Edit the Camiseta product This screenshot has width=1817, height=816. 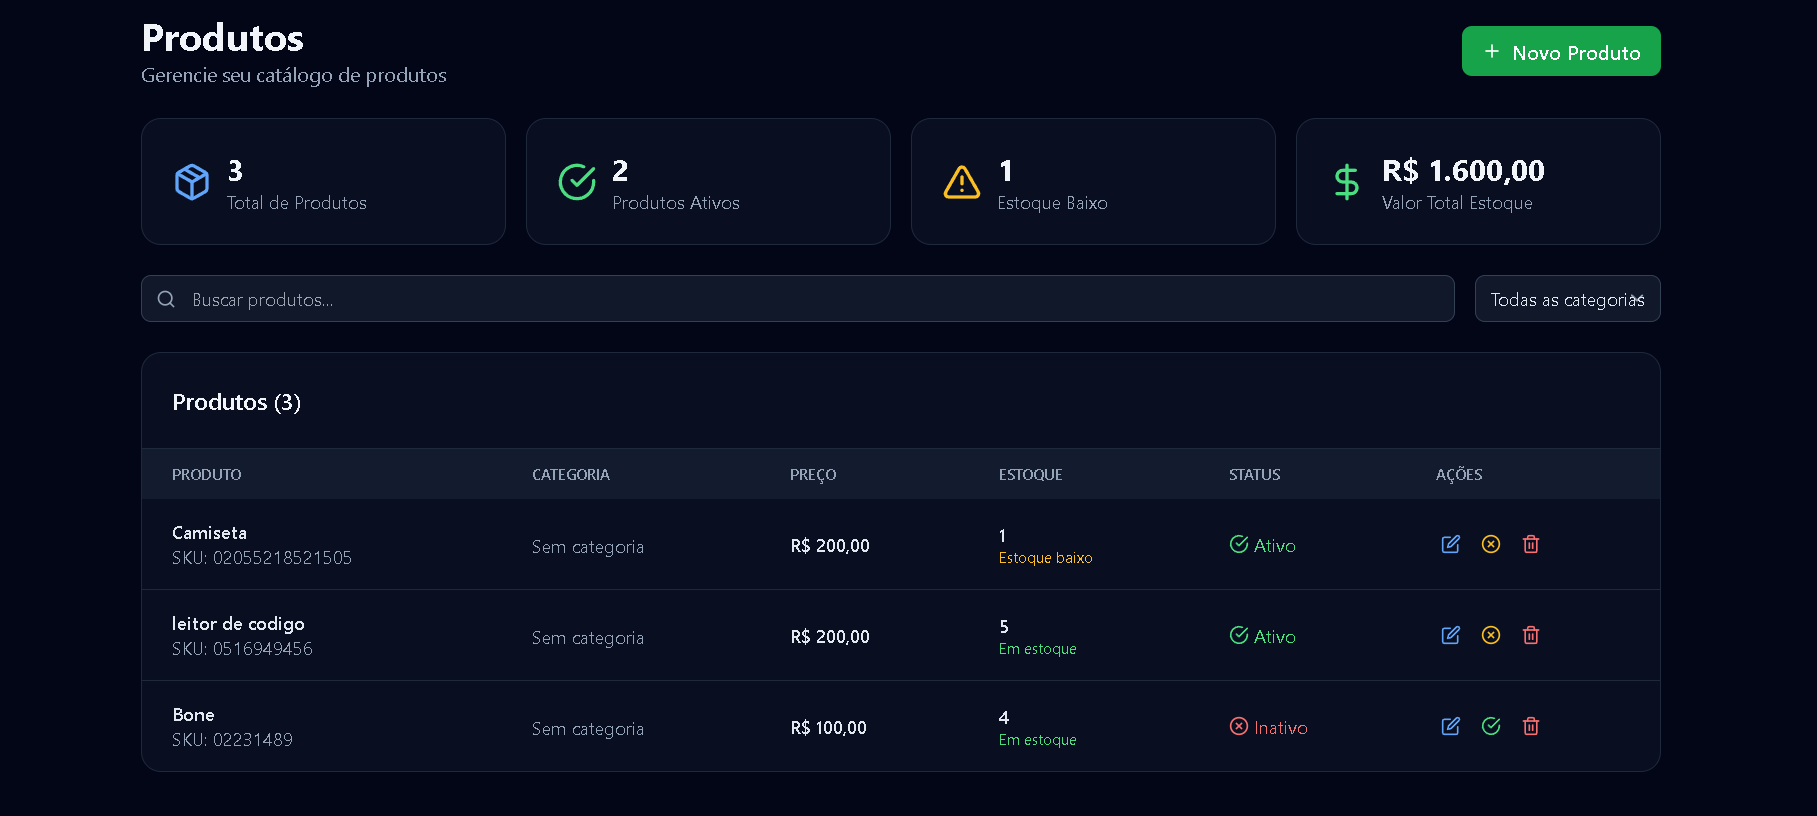coord(1450,544)
